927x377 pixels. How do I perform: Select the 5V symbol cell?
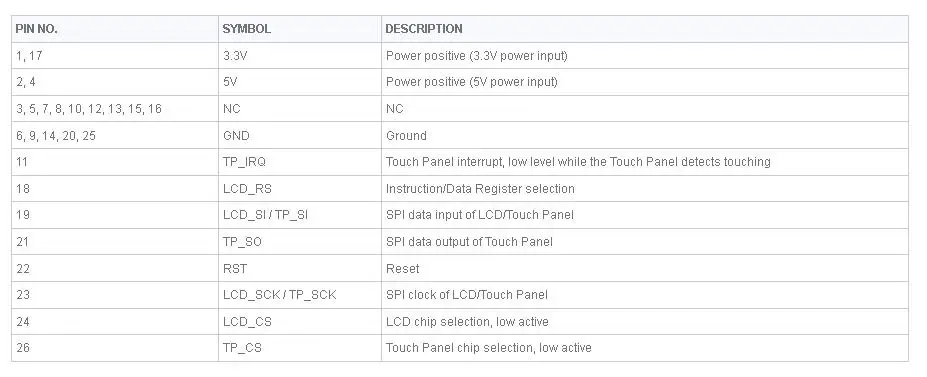[x=300, y=82]
